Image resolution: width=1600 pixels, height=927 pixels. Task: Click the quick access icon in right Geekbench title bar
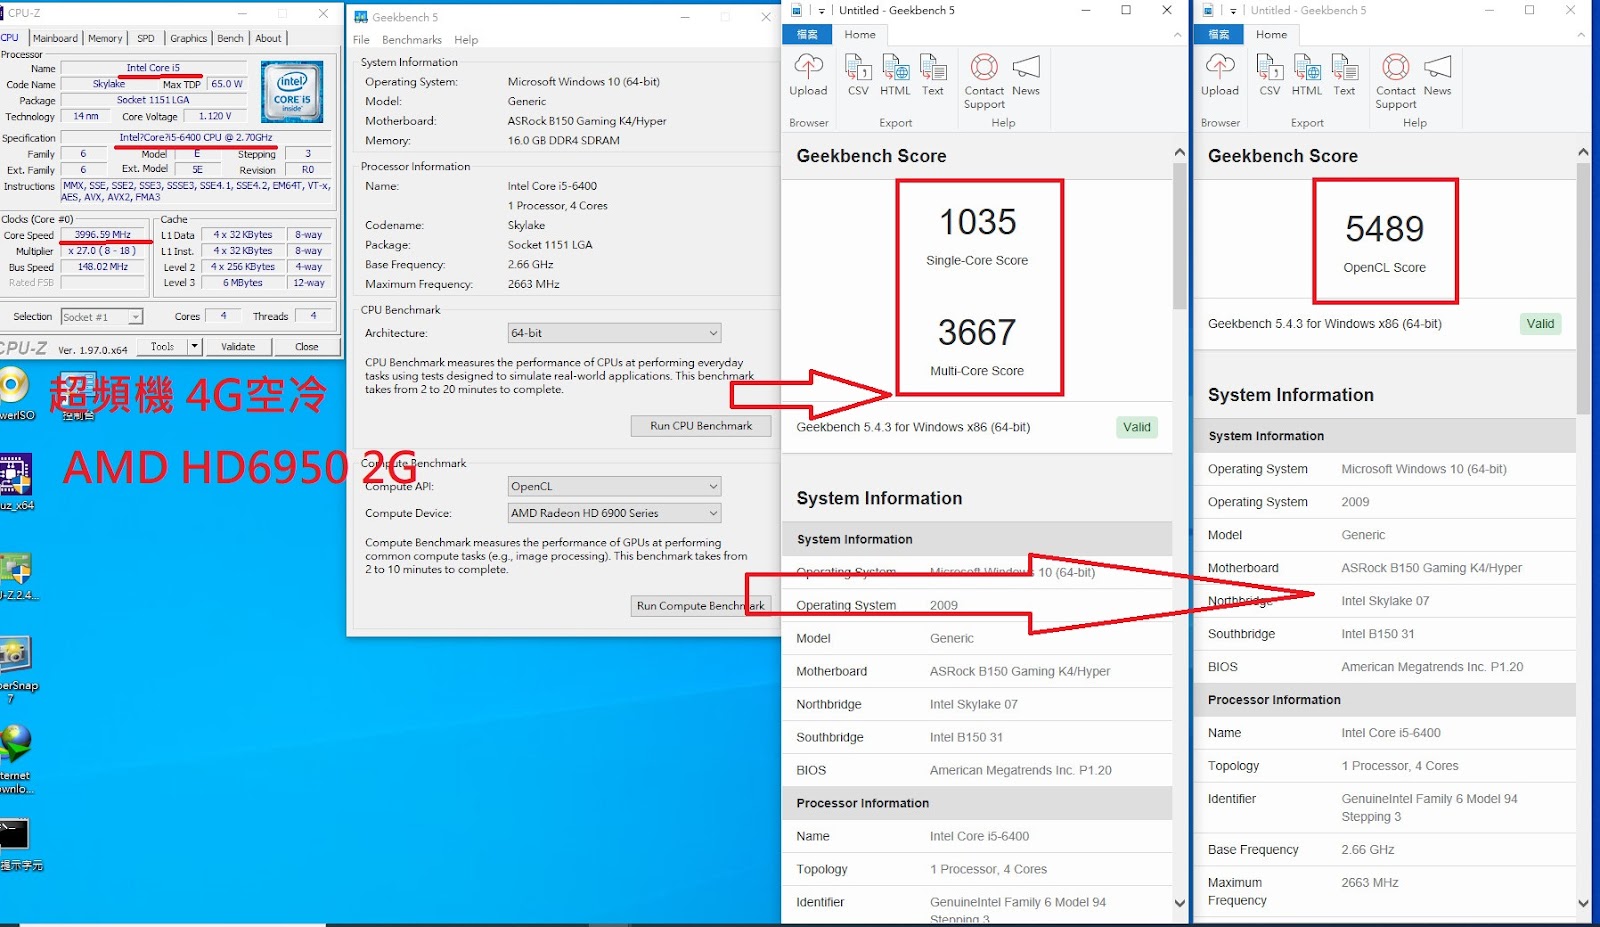1209,10
